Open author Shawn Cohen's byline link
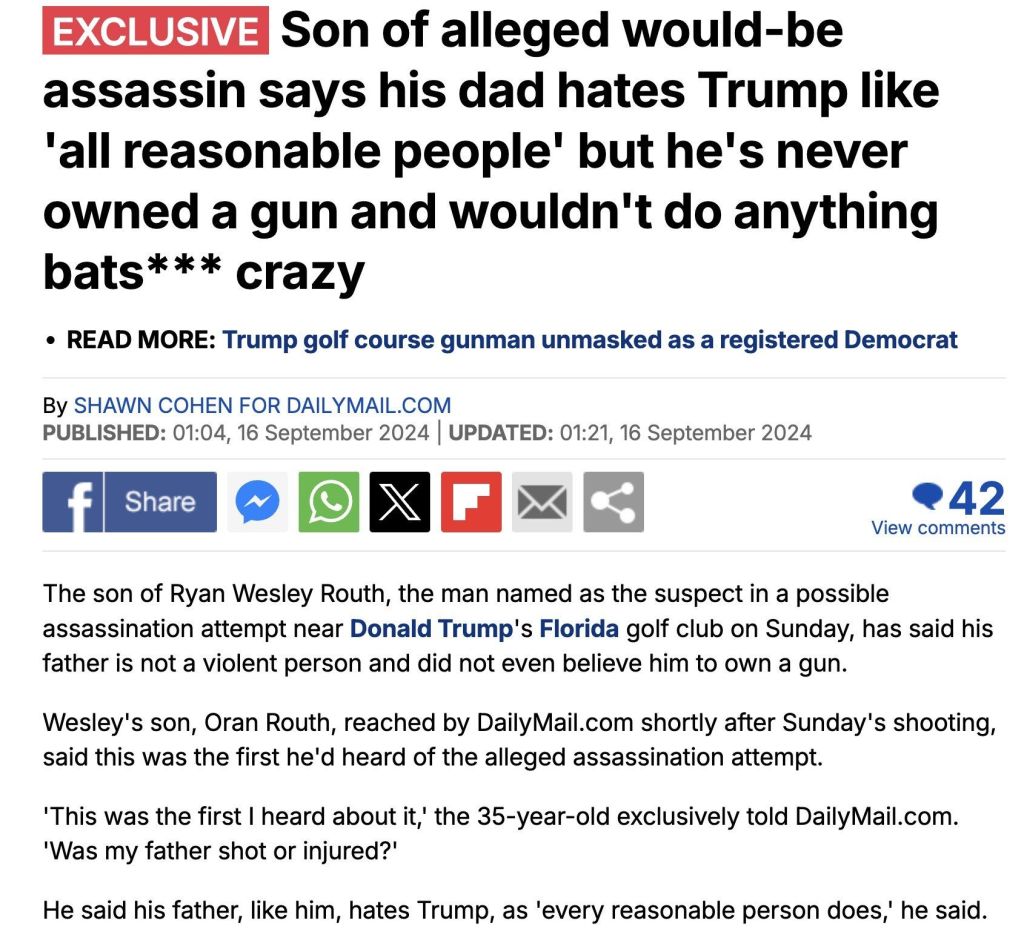 262,406
